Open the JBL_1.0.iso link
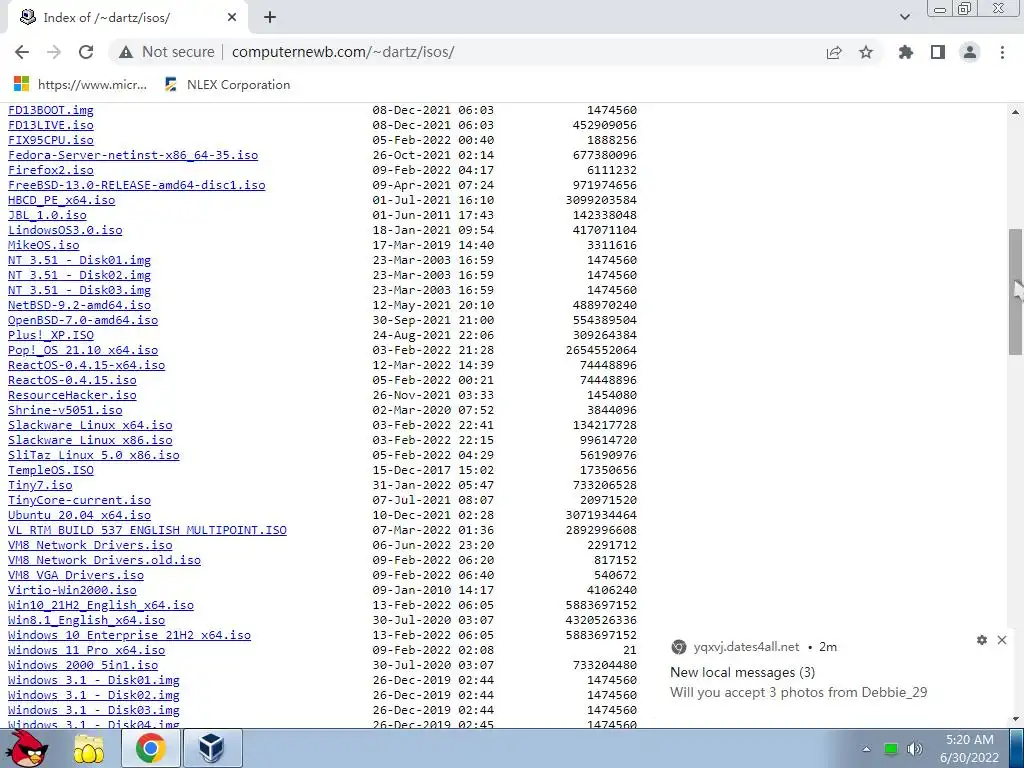The image size is (1024, 768). [x=47, y=215]
